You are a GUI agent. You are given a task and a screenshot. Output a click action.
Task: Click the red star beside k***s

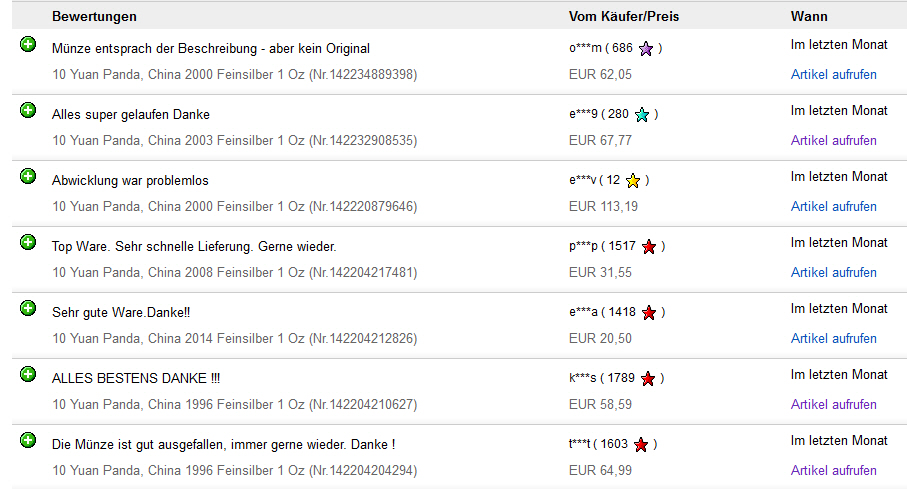(x=648, y=379)
